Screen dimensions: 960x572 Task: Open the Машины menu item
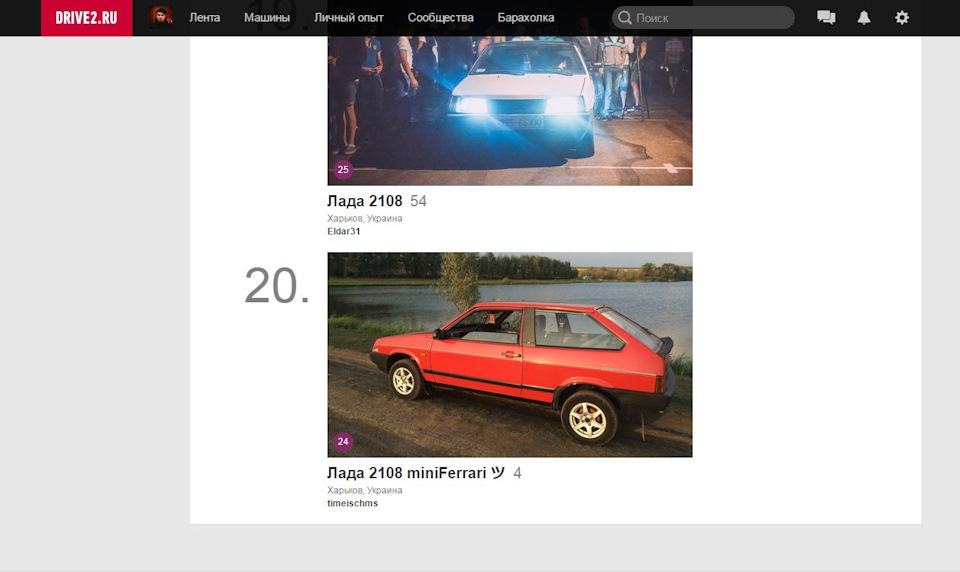tap(267, 18)
